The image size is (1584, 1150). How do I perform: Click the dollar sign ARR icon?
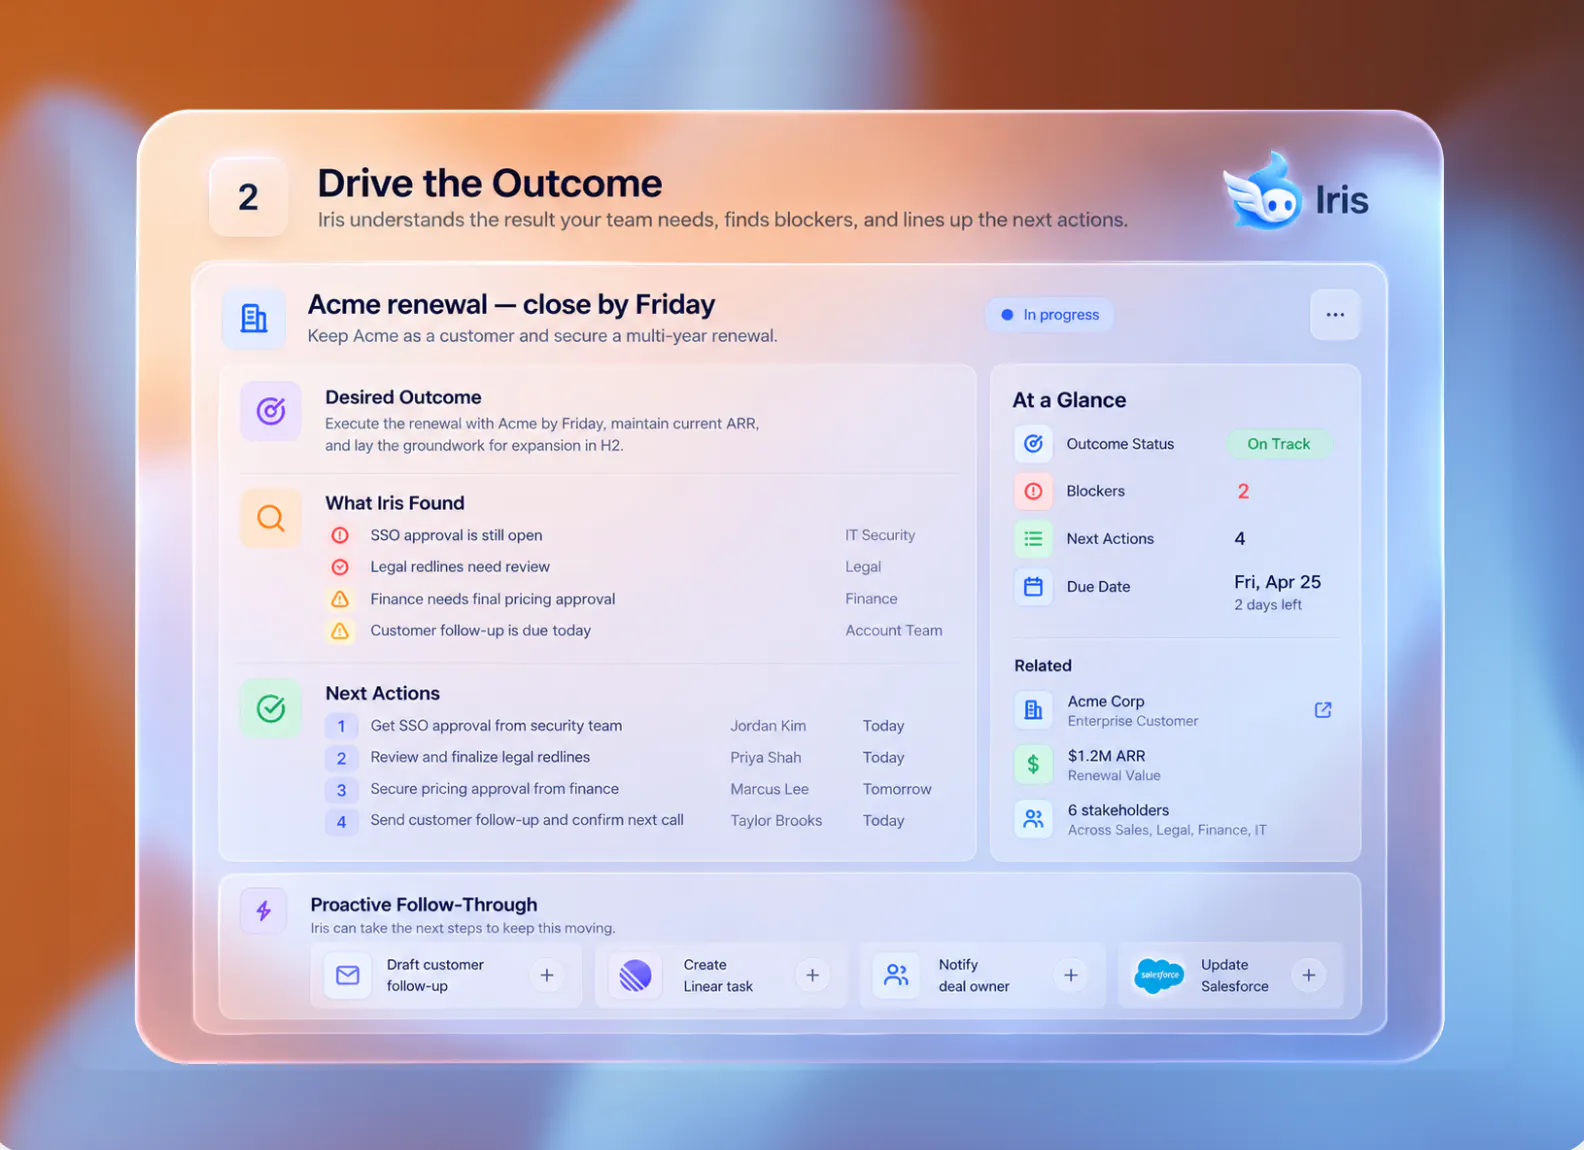coord(1033,765)
